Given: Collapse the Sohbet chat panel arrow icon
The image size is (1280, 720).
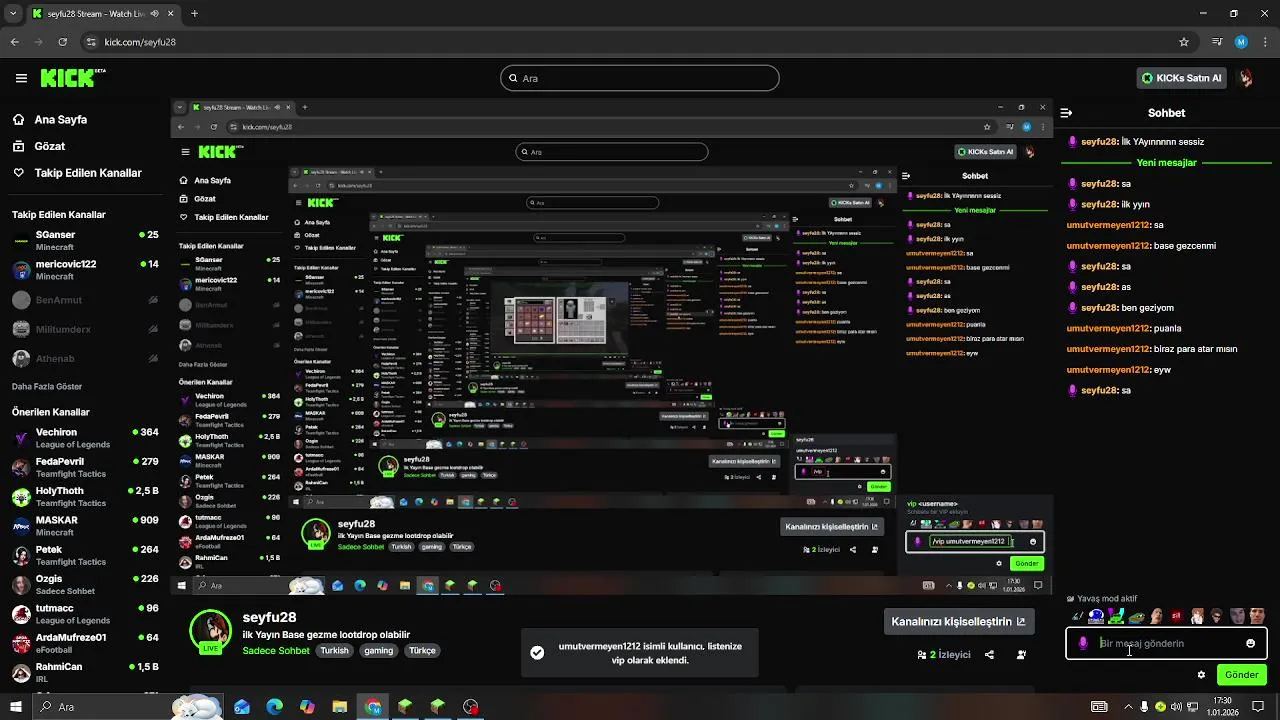Looking at the screenshot, I should (1066, 113).
